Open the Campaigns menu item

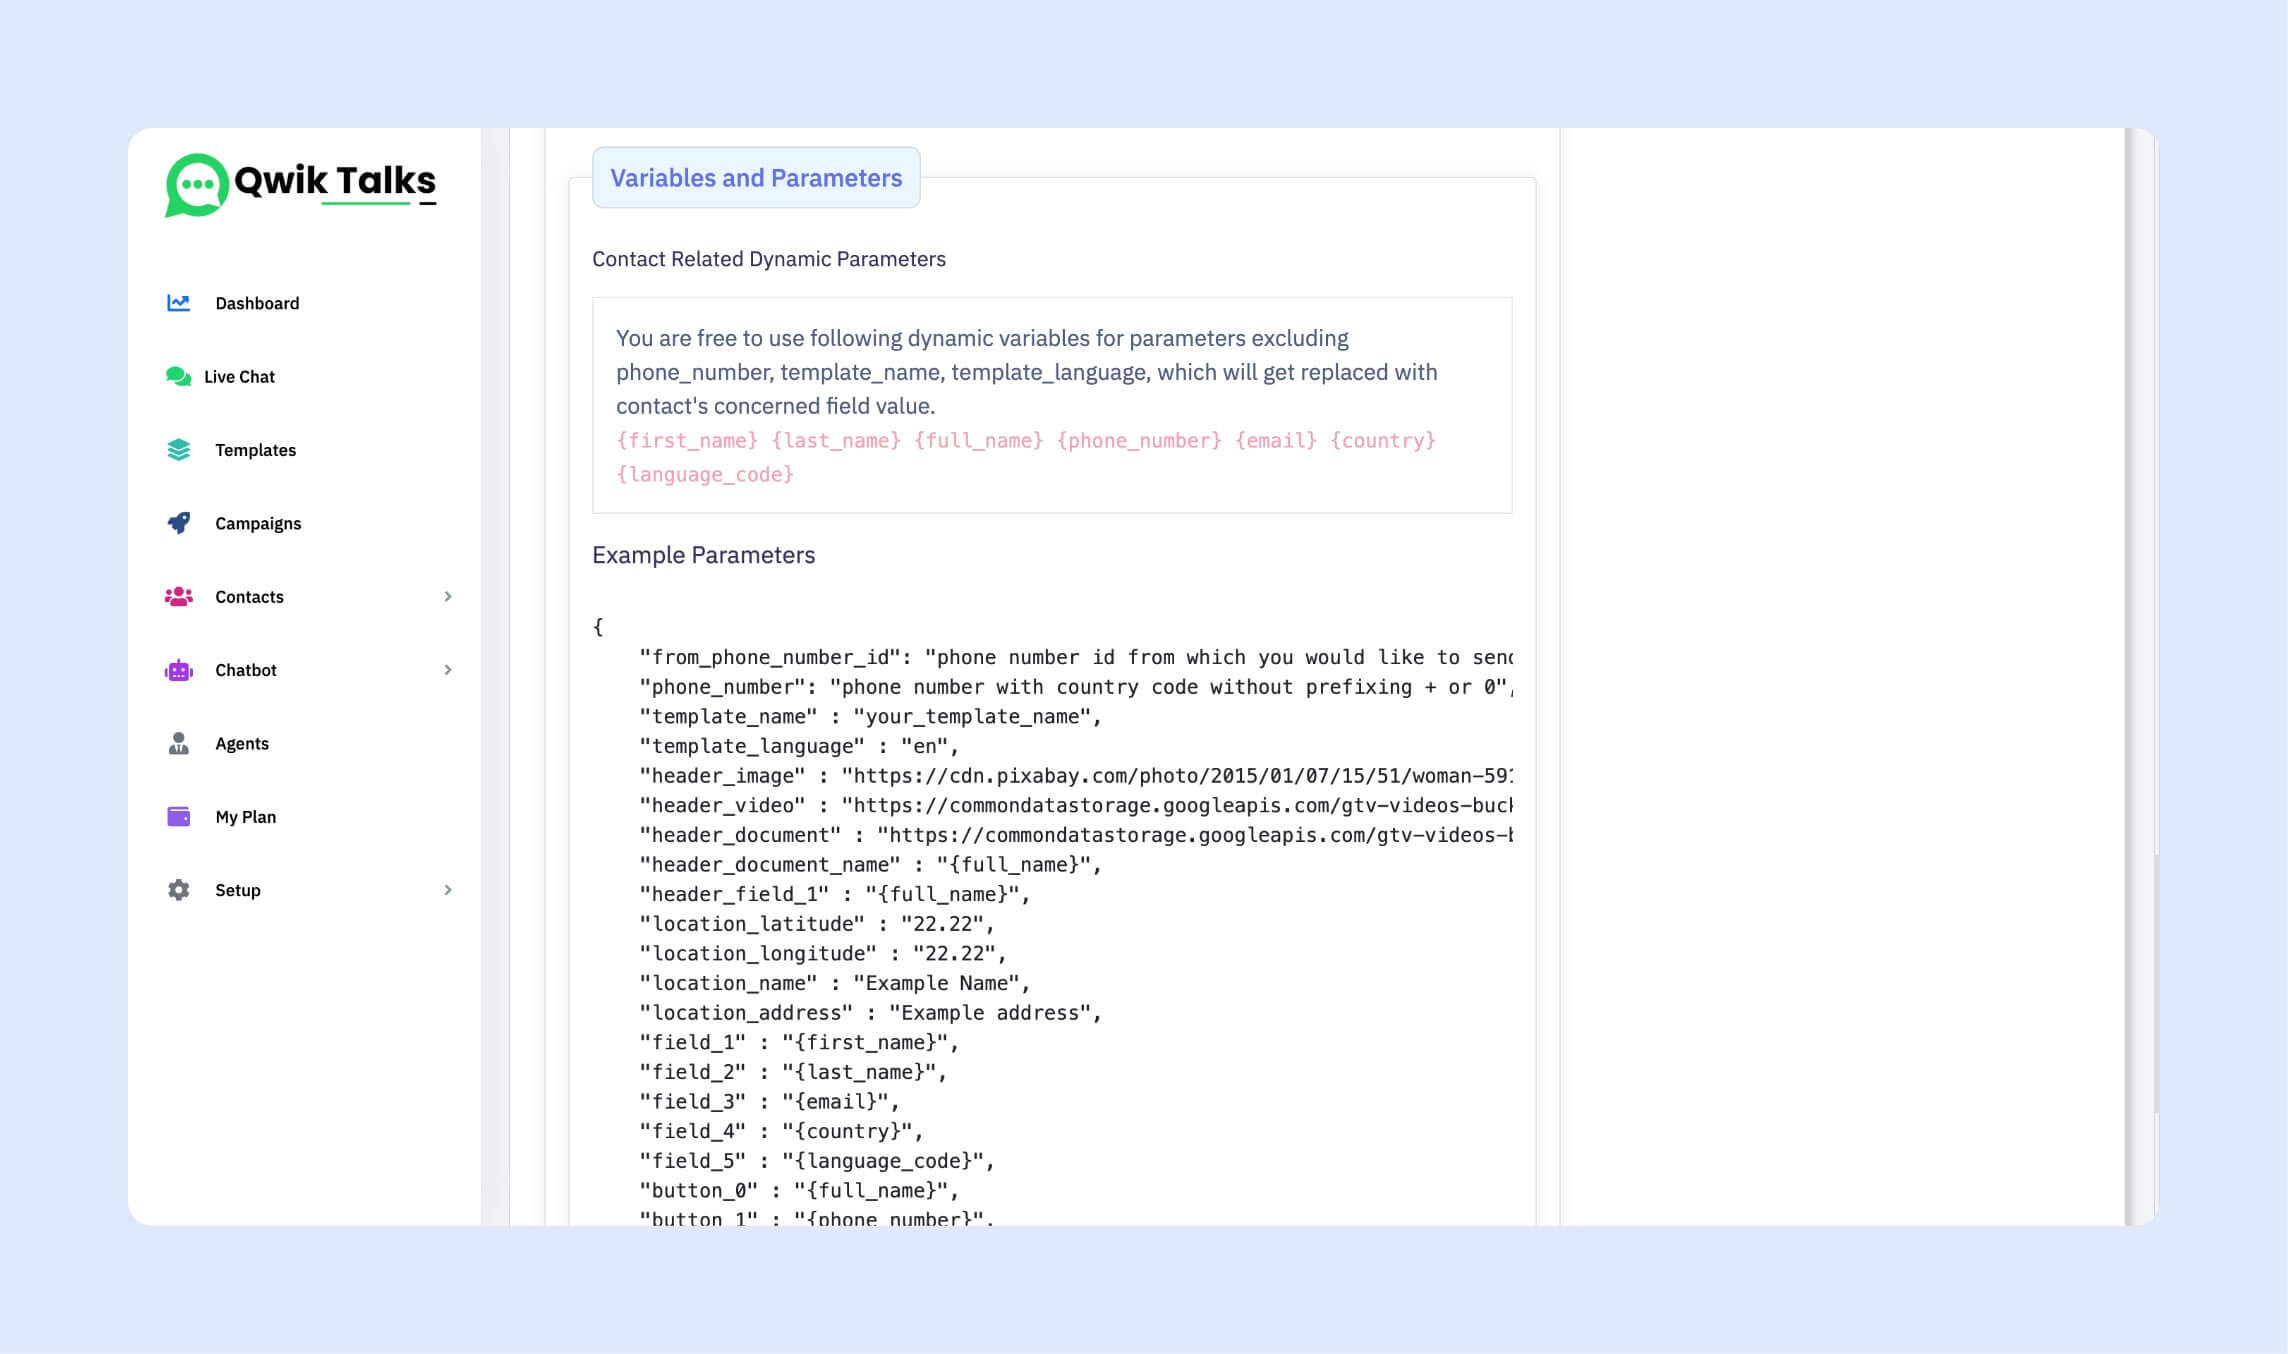pos(258,523)
